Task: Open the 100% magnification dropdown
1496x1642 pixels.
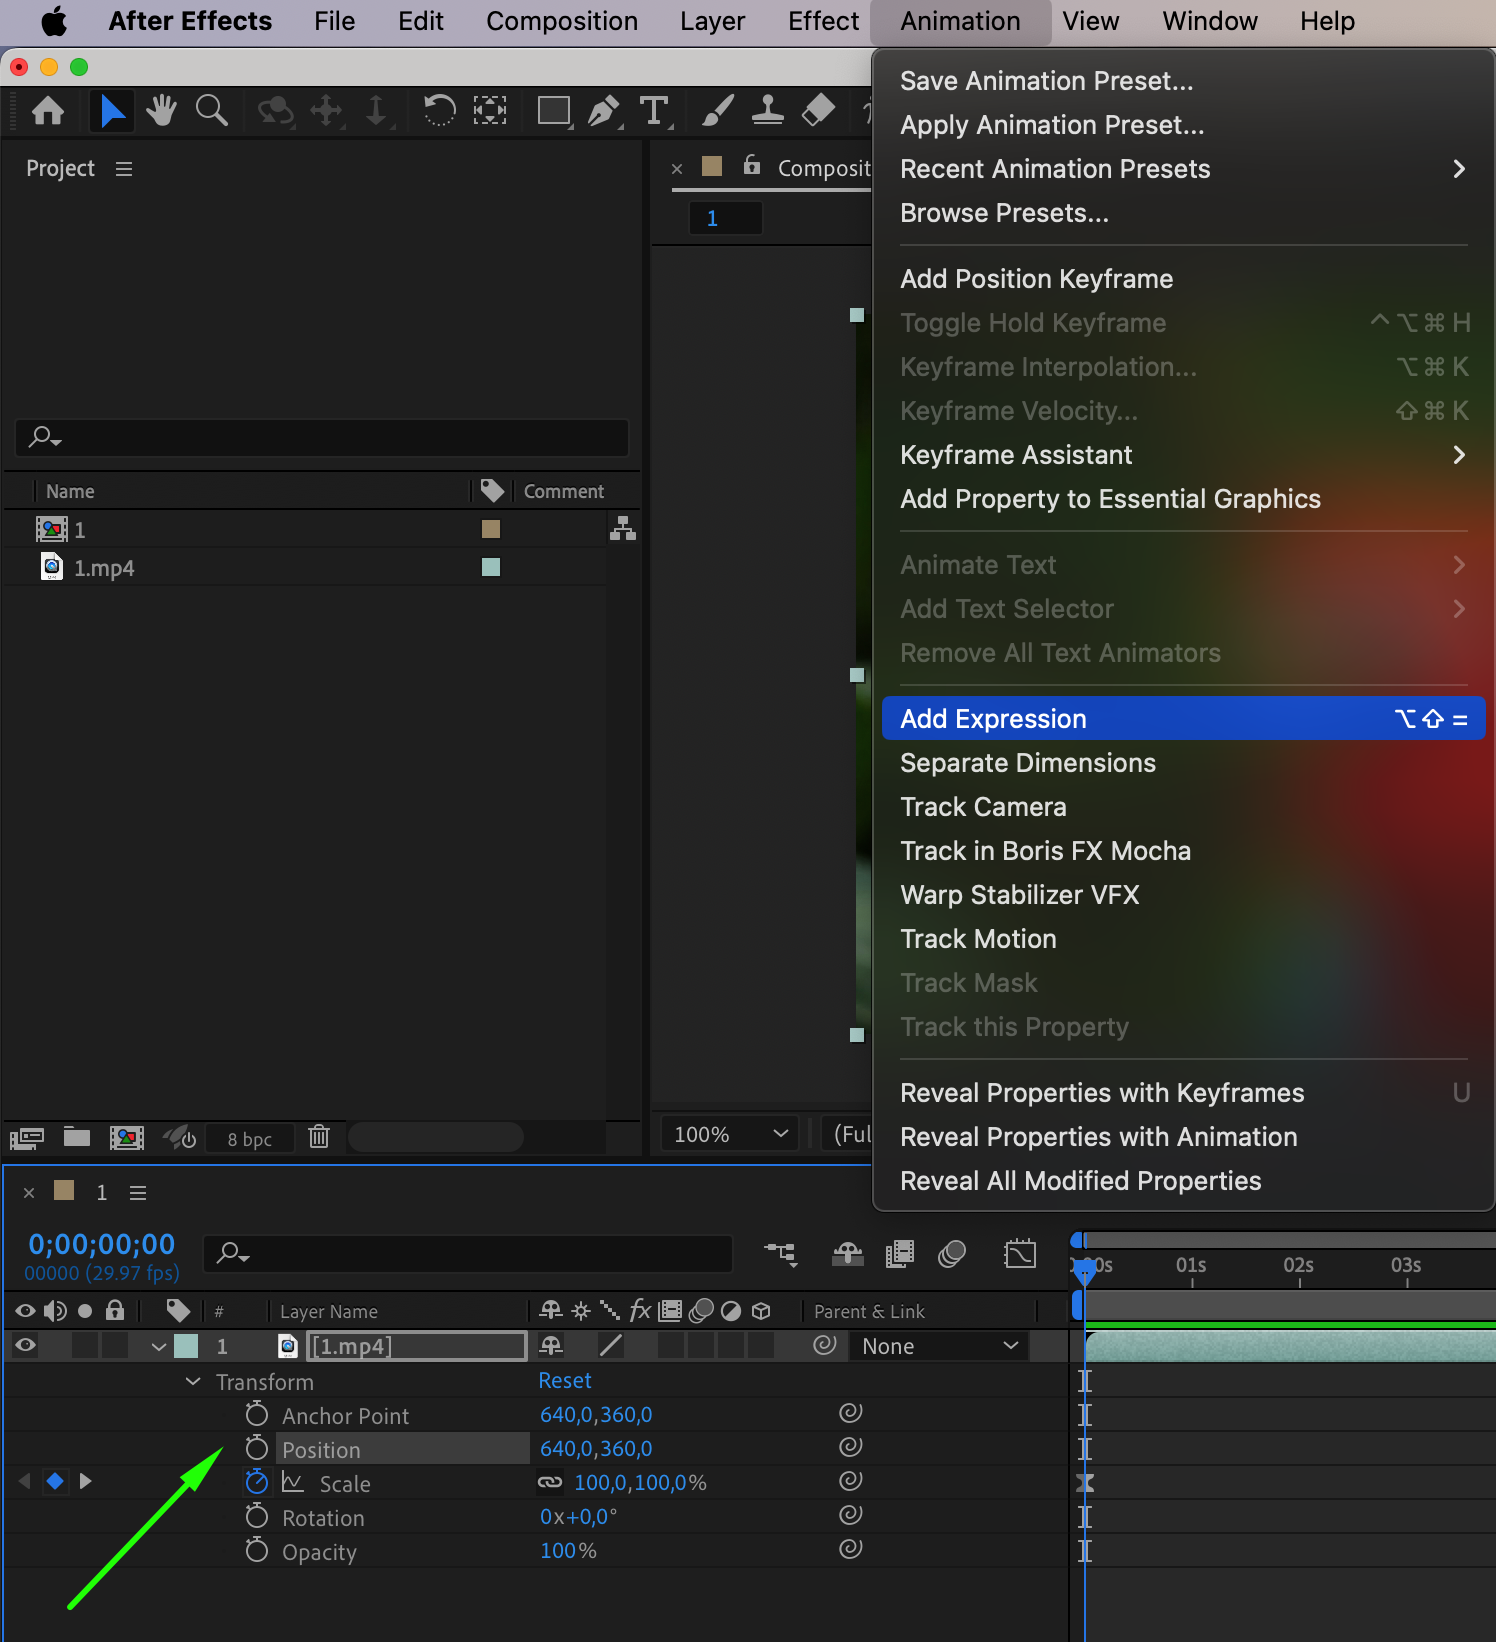Action: (730, 1135)
